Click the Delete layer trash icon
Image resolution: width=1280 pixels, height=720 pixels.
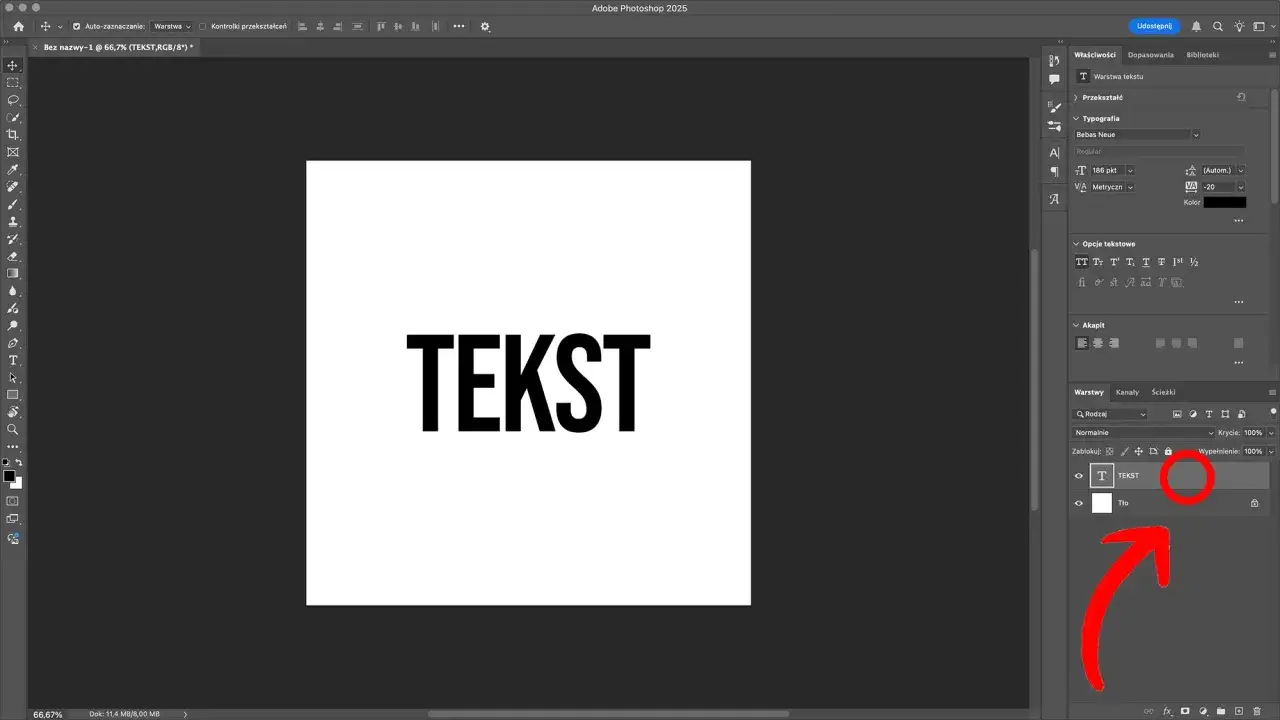[1257, 711]
